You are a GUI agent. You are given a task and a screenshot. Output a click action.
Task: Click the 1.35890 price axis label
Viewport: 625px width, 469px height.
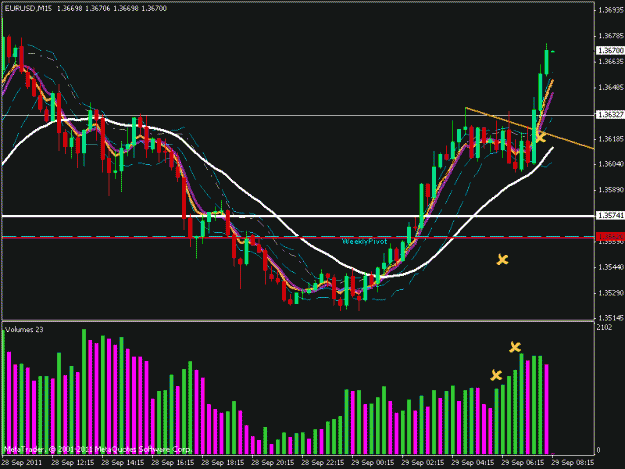coord(611,190)
